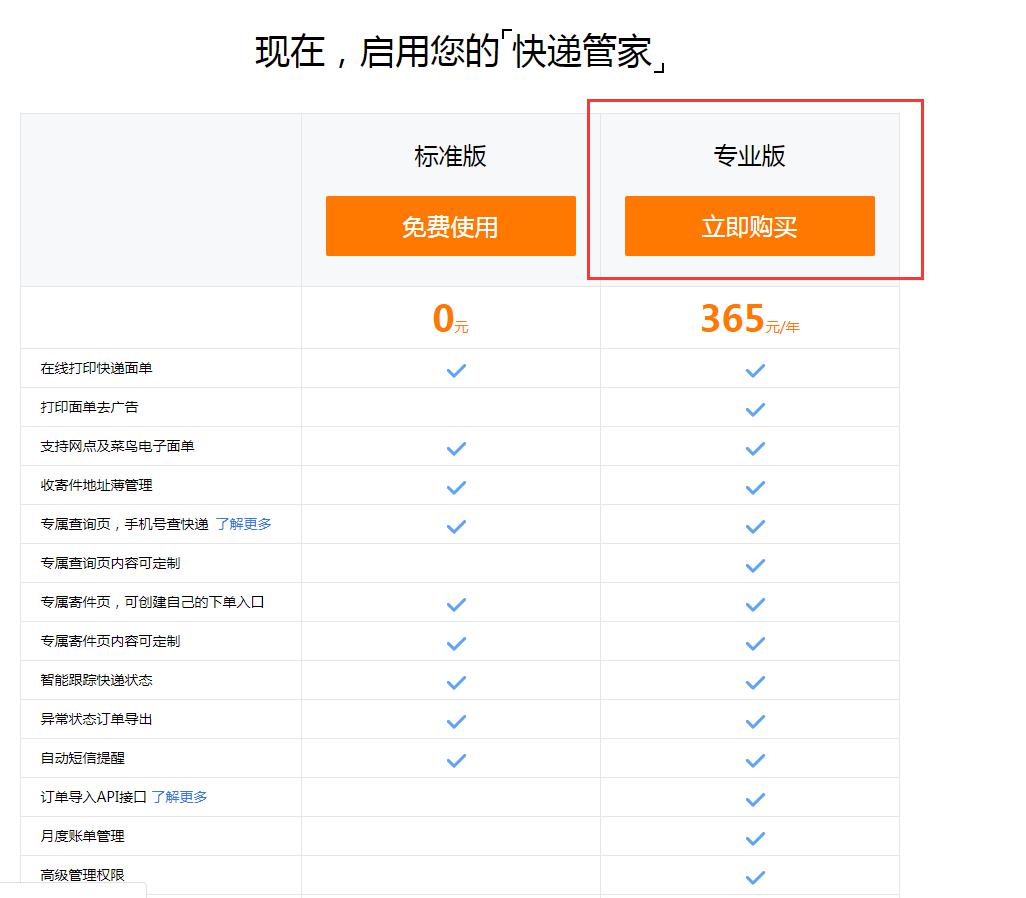Click 专业版 checkmark for 月度账单管理
The height and width of the screenshot is (898, 1026).
point(755,838)
